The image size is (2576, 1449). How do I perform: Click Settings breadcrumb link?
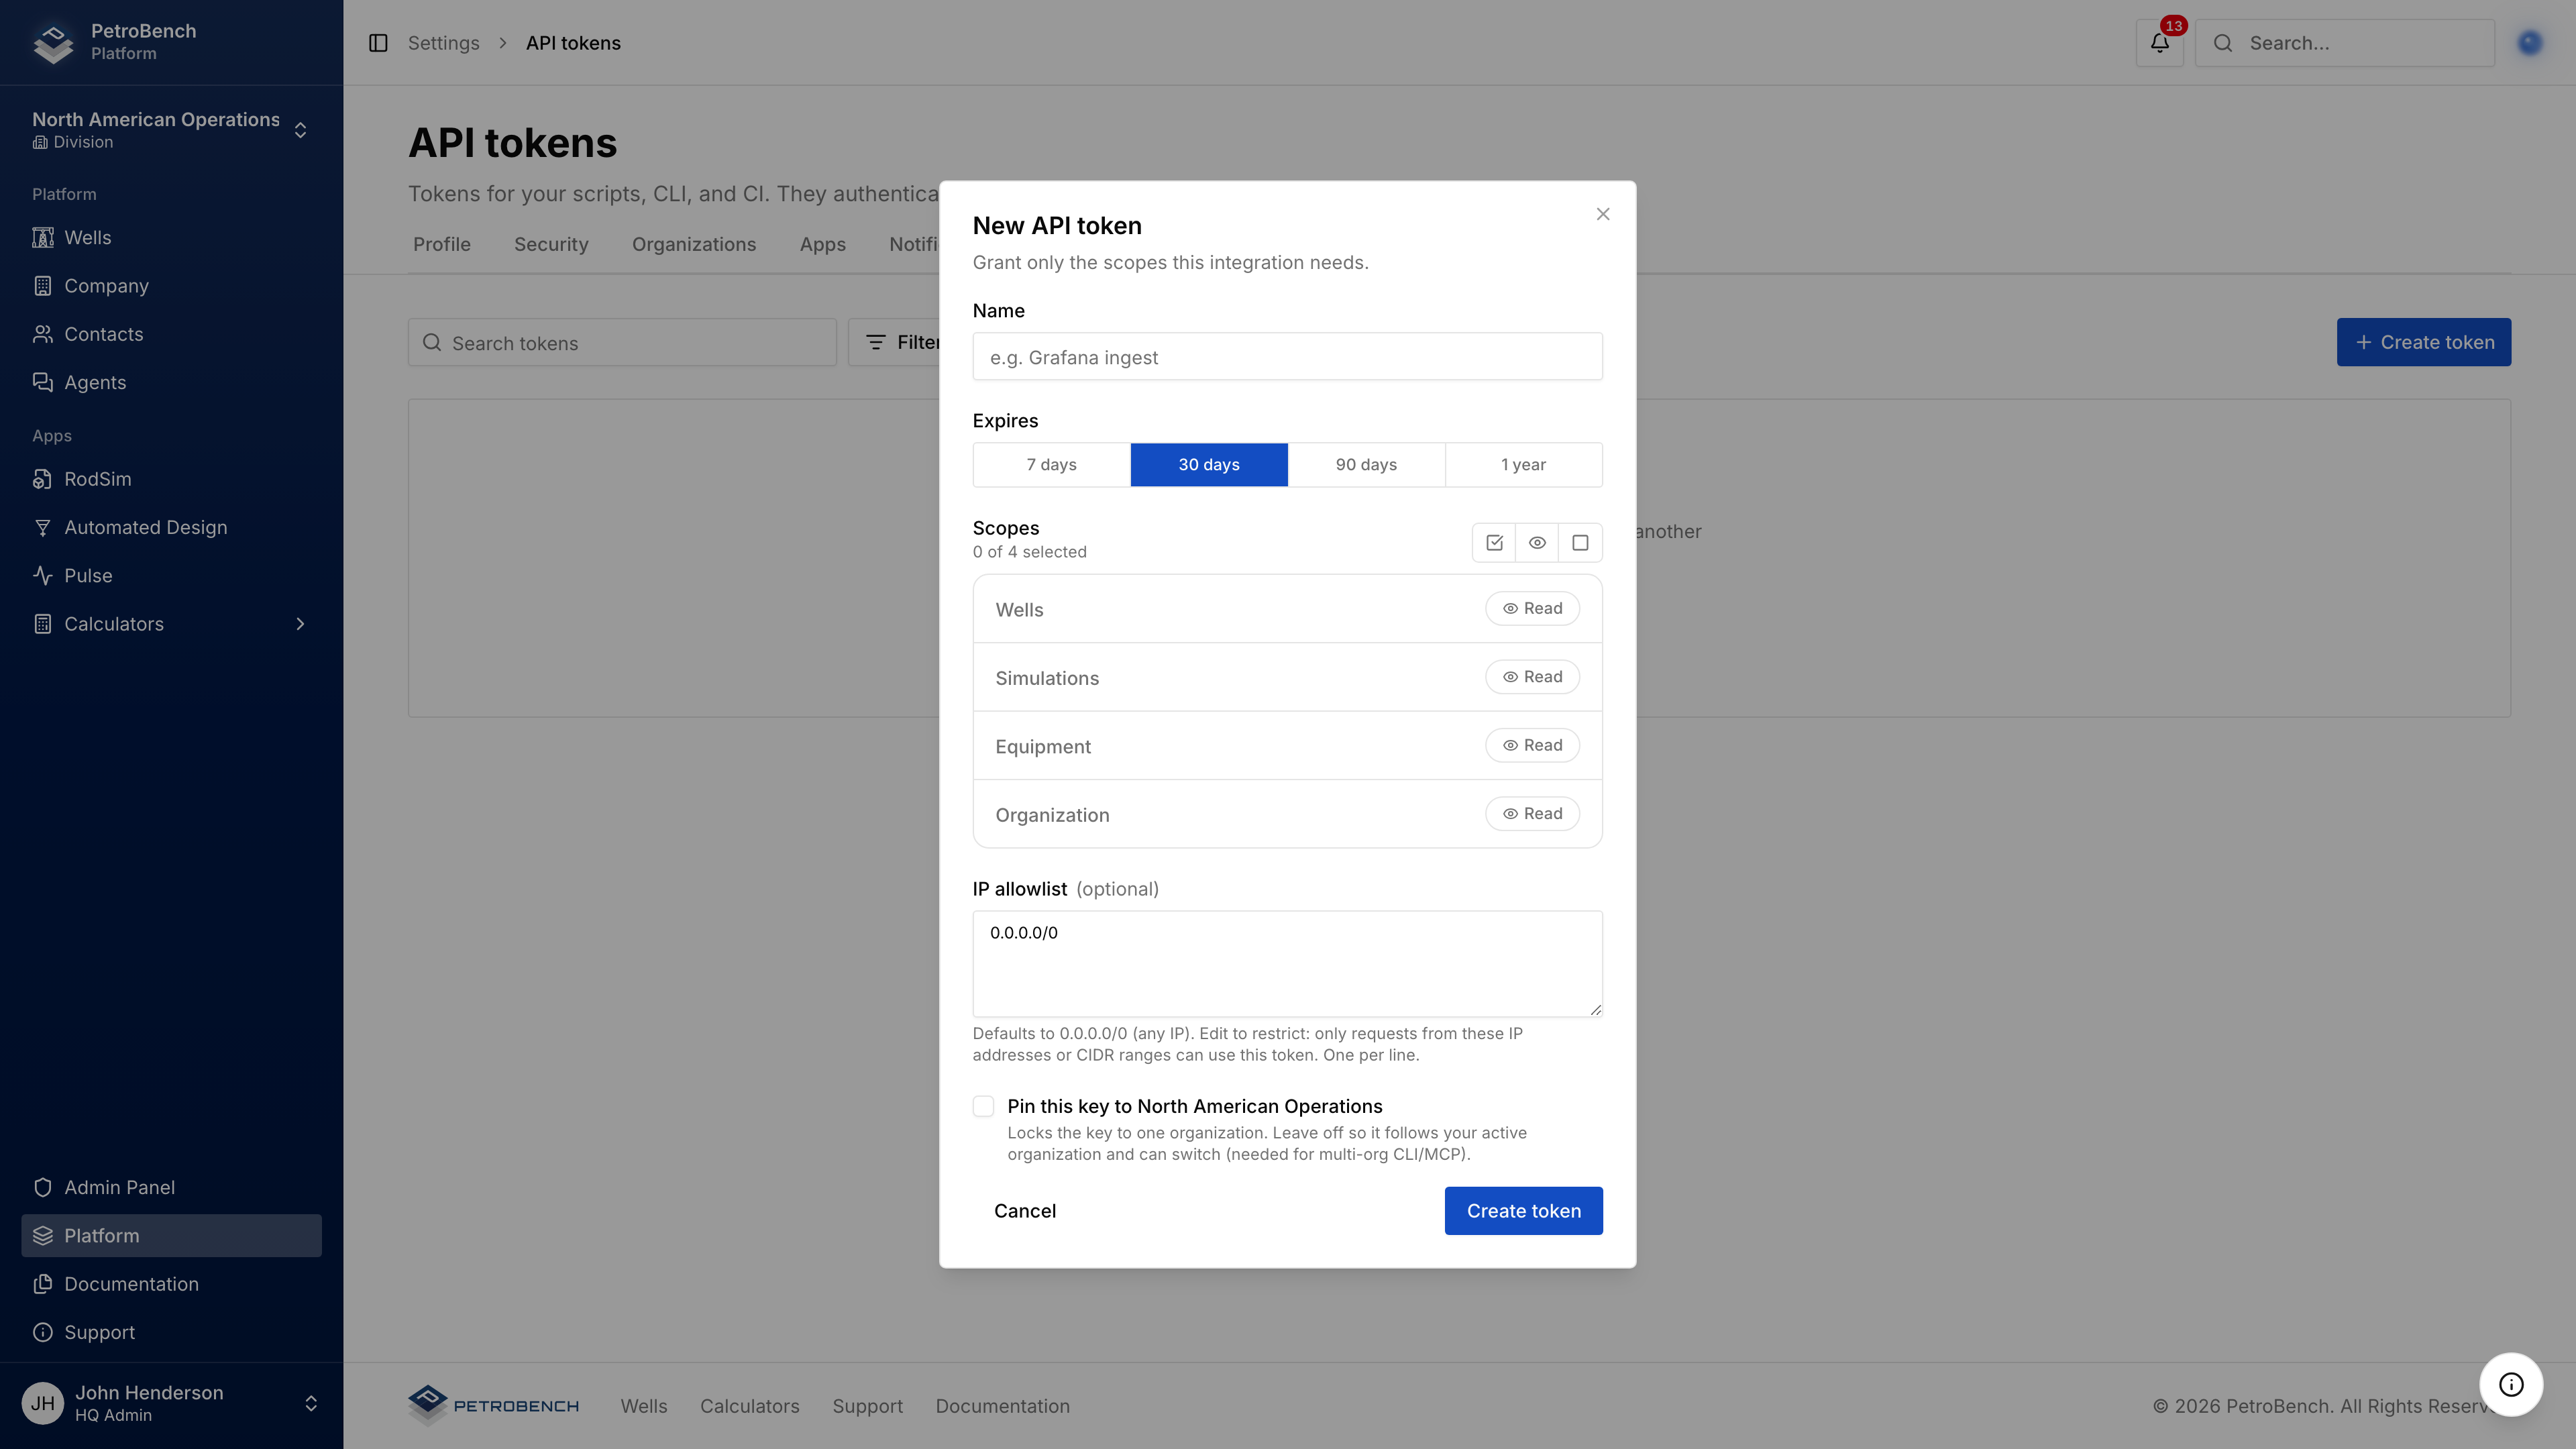443,43
